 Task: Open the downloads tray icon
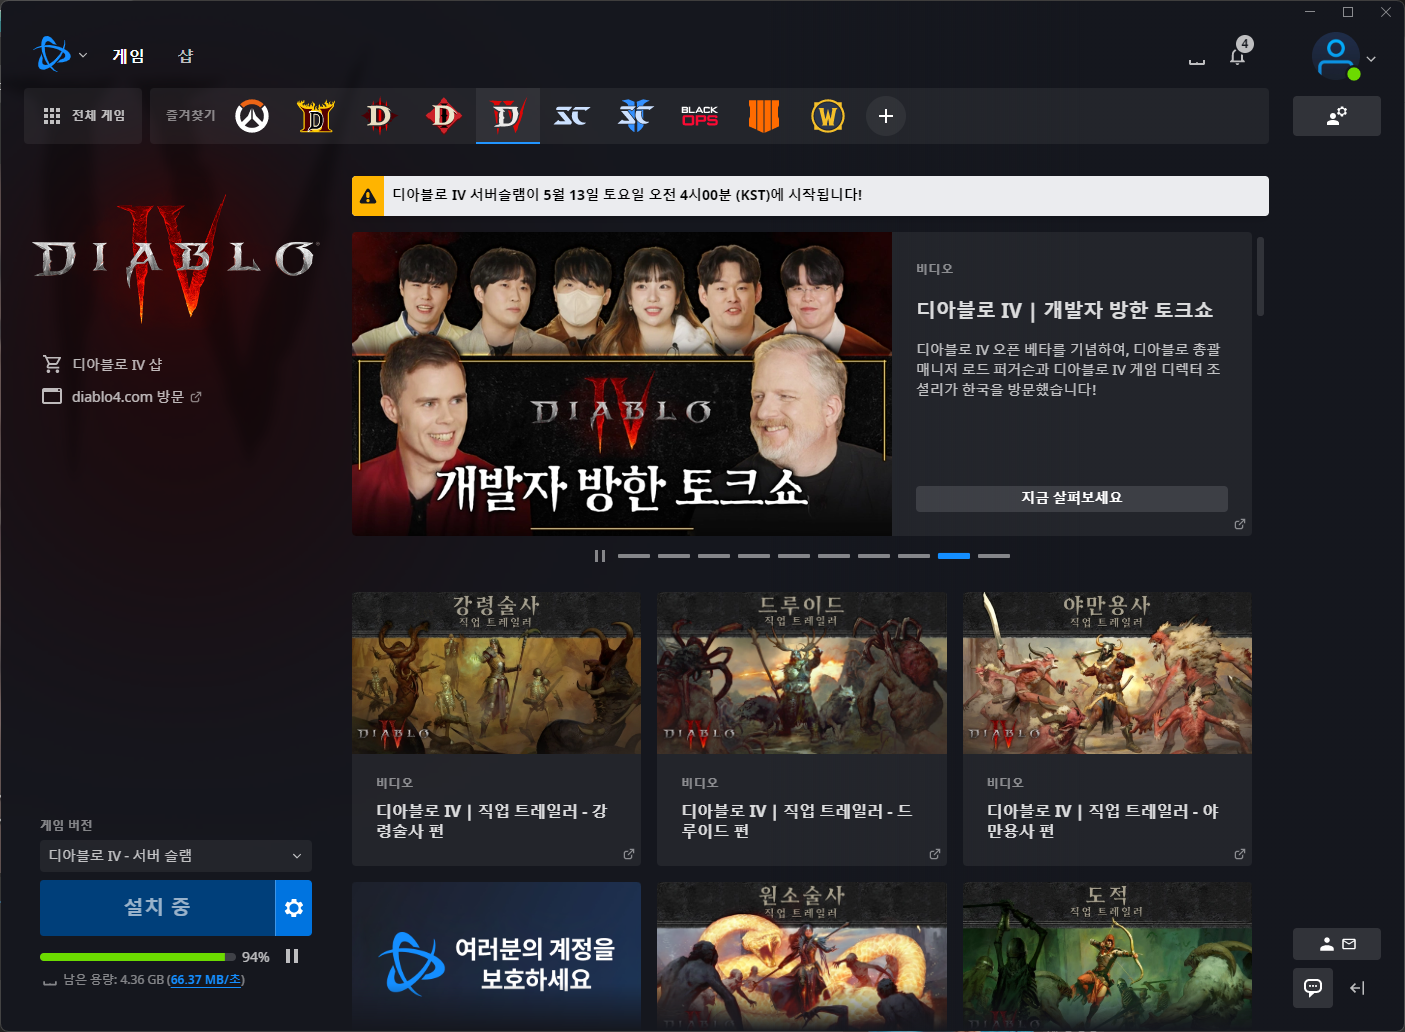point(1197,60)
